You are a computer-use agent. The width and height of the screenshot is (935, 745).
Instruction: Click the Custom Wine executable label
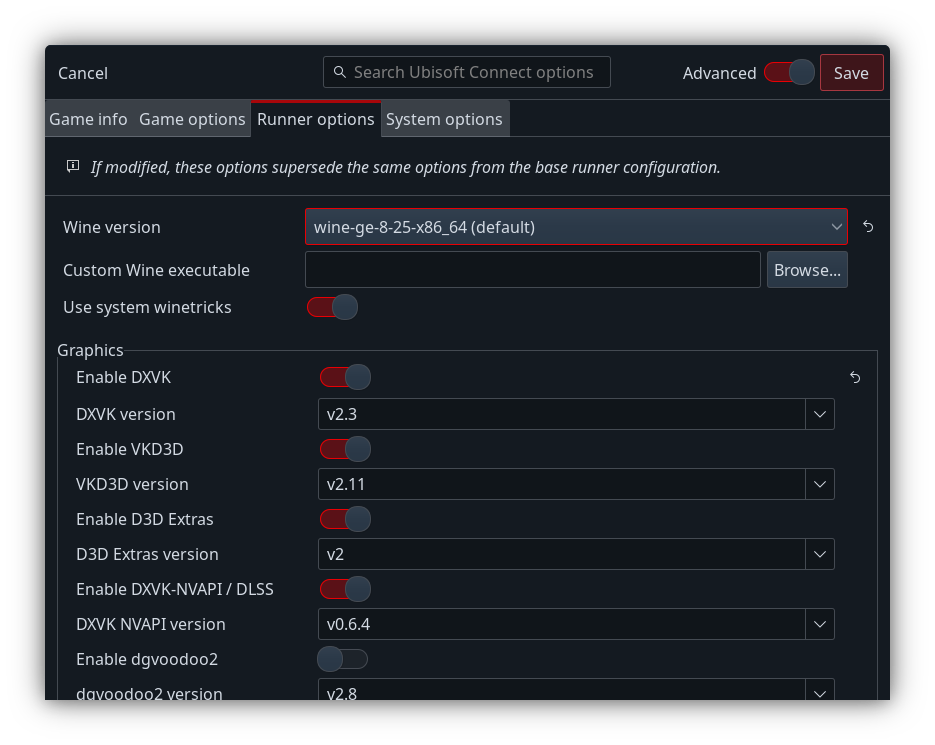[x=156, y=270]
